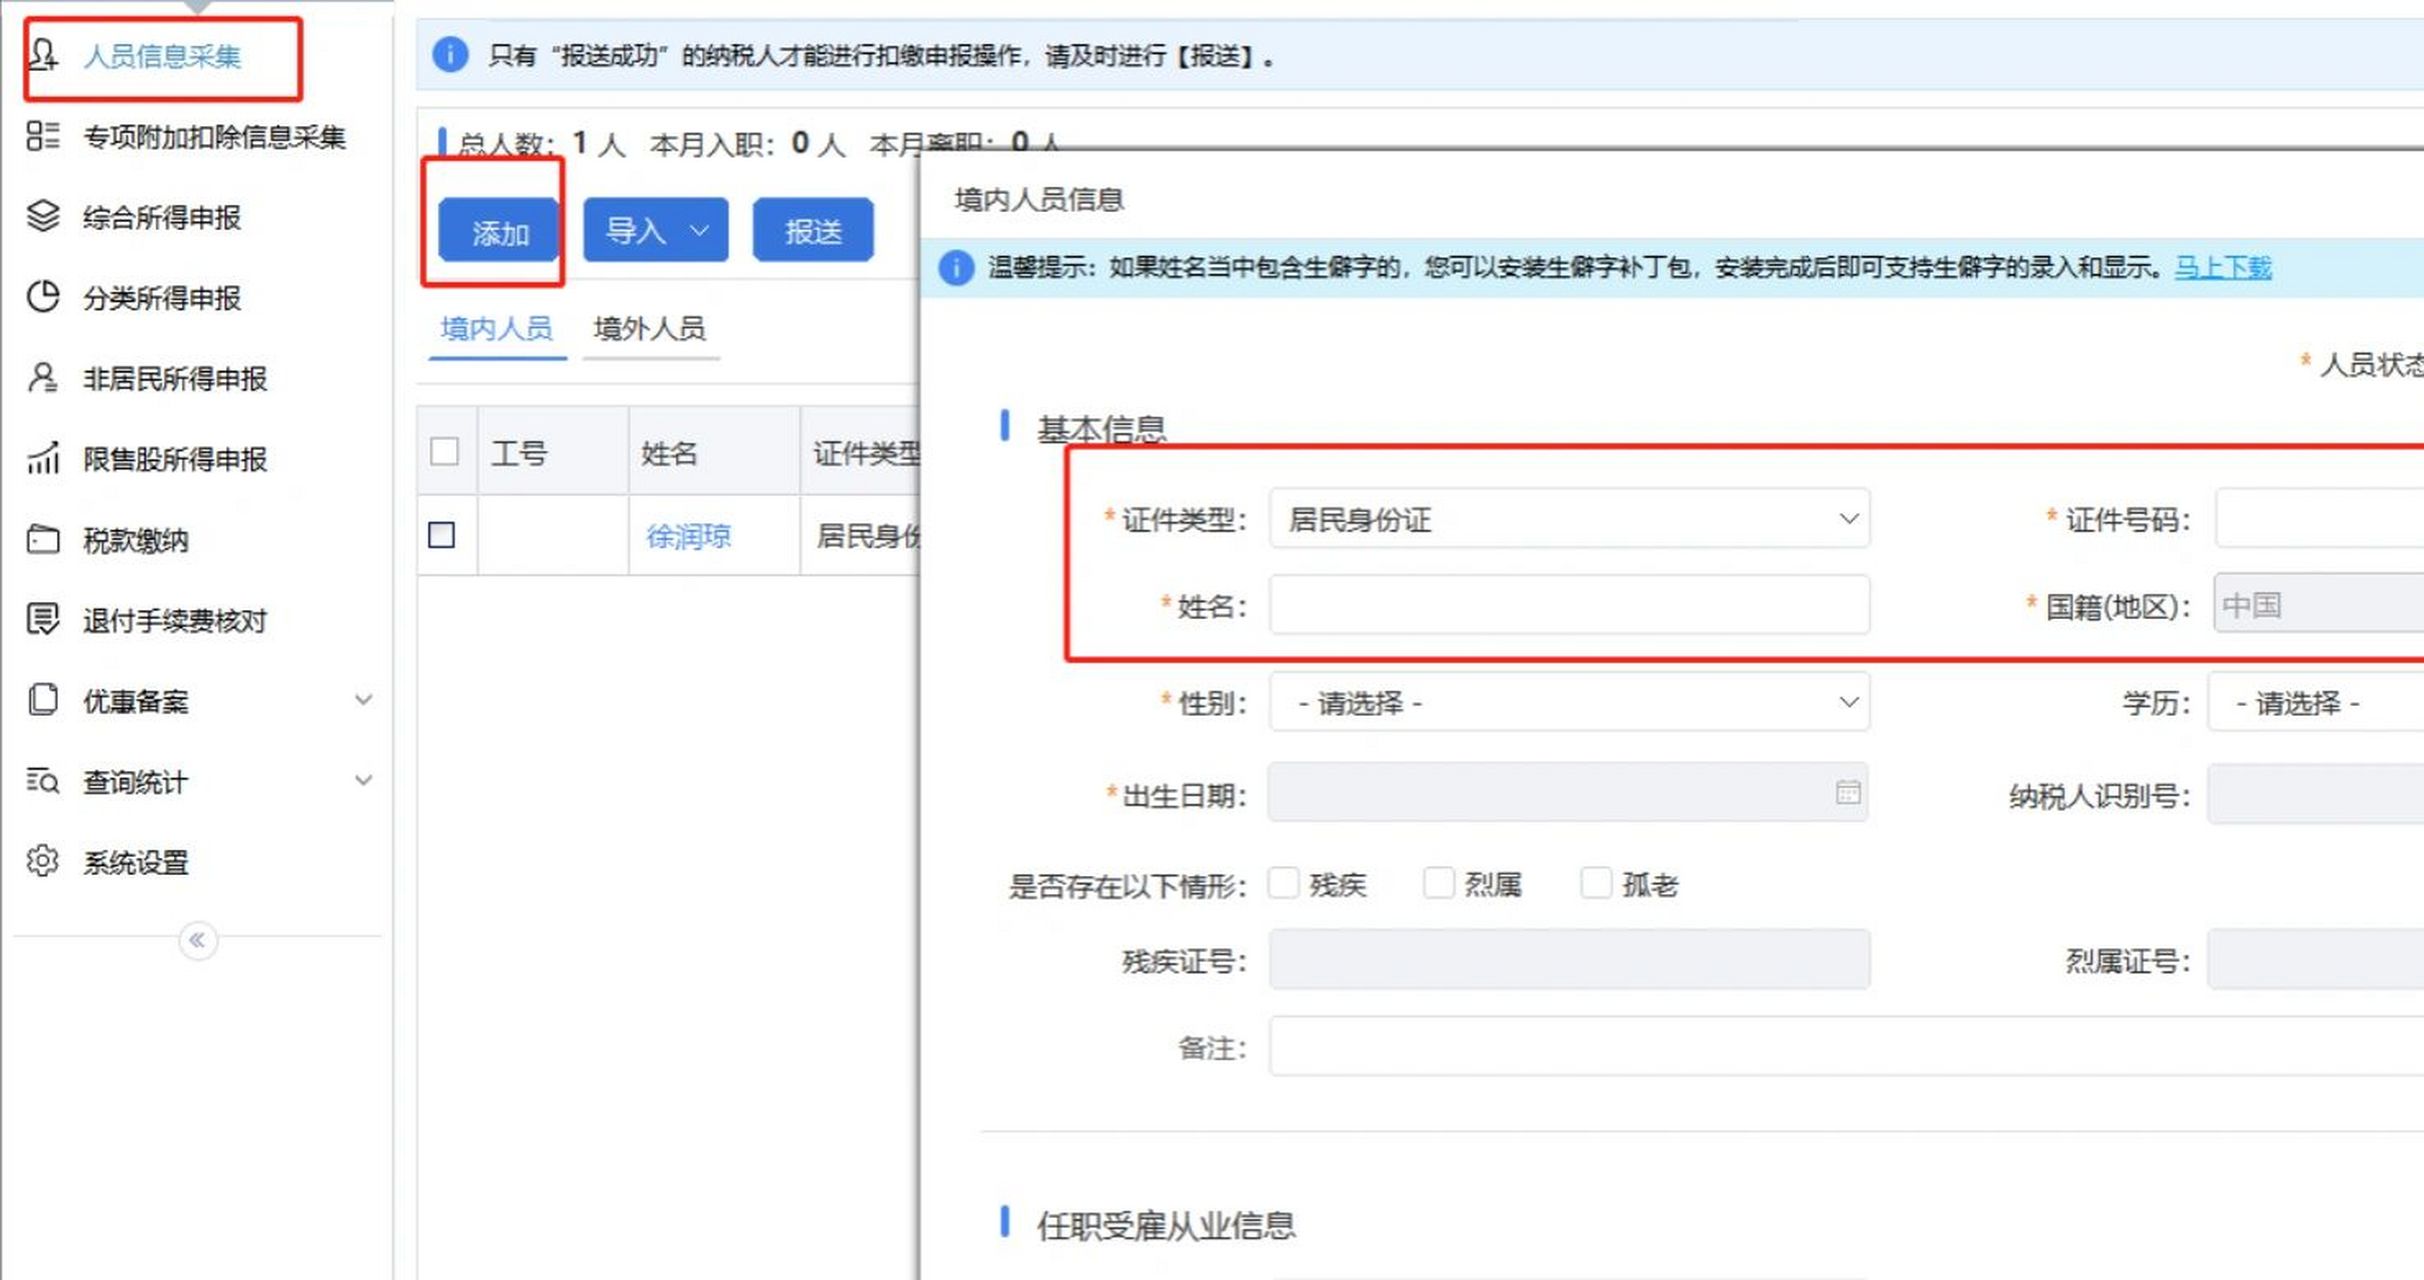Check the 烈属 checkbox

[1438, 883]
